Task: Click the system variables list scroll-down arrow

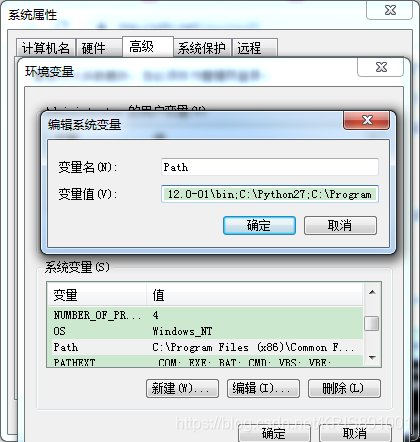Action: (x=372, y=358)
